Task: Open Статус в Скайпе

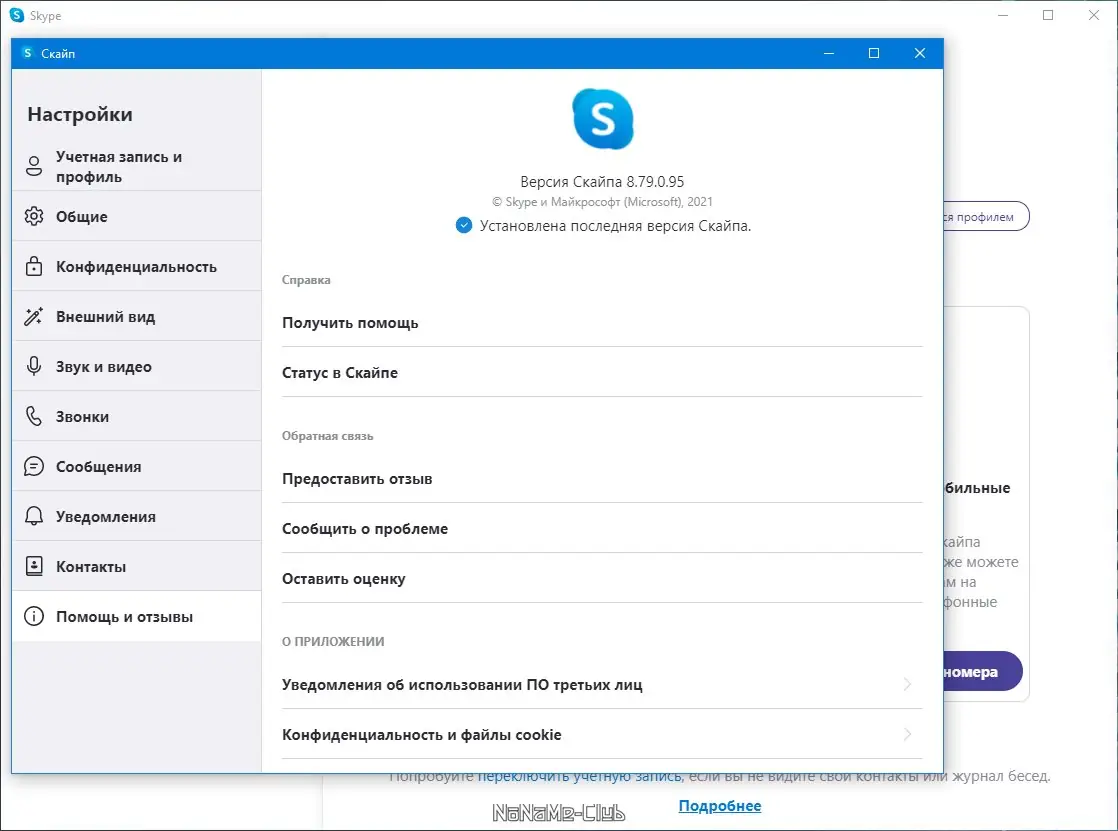Action: [602, 372]
